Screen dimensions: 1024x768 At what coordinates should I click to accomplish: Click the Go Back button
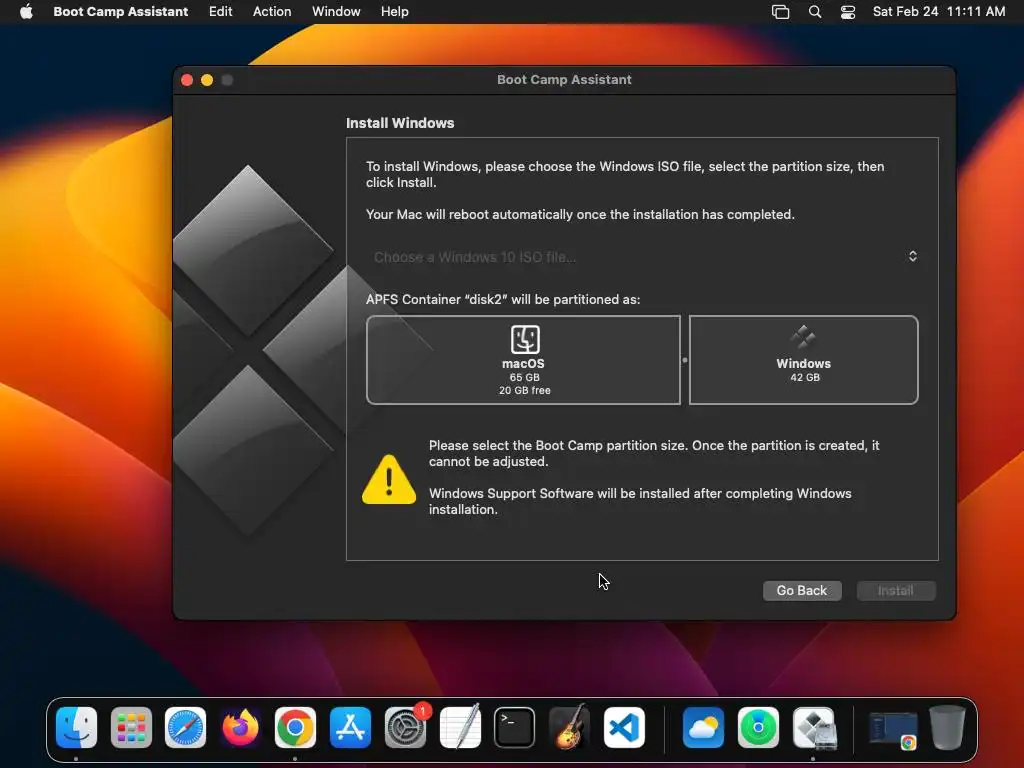pos(802,590)
